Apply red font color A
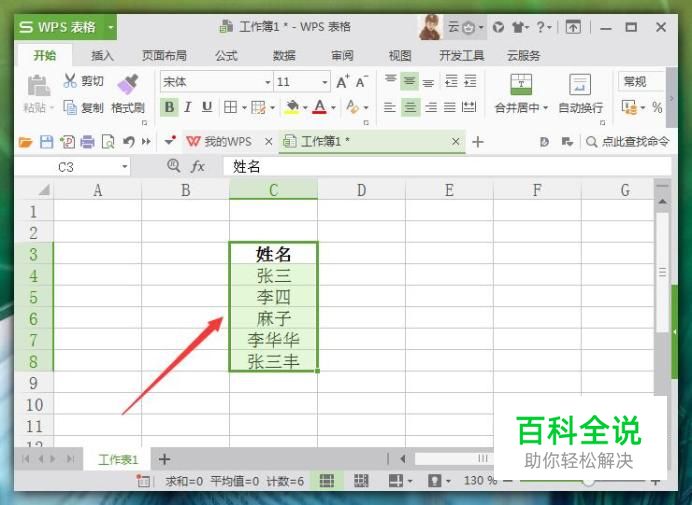Image resolution: width=692 pixels, height=505 pixels. point(320,107)
